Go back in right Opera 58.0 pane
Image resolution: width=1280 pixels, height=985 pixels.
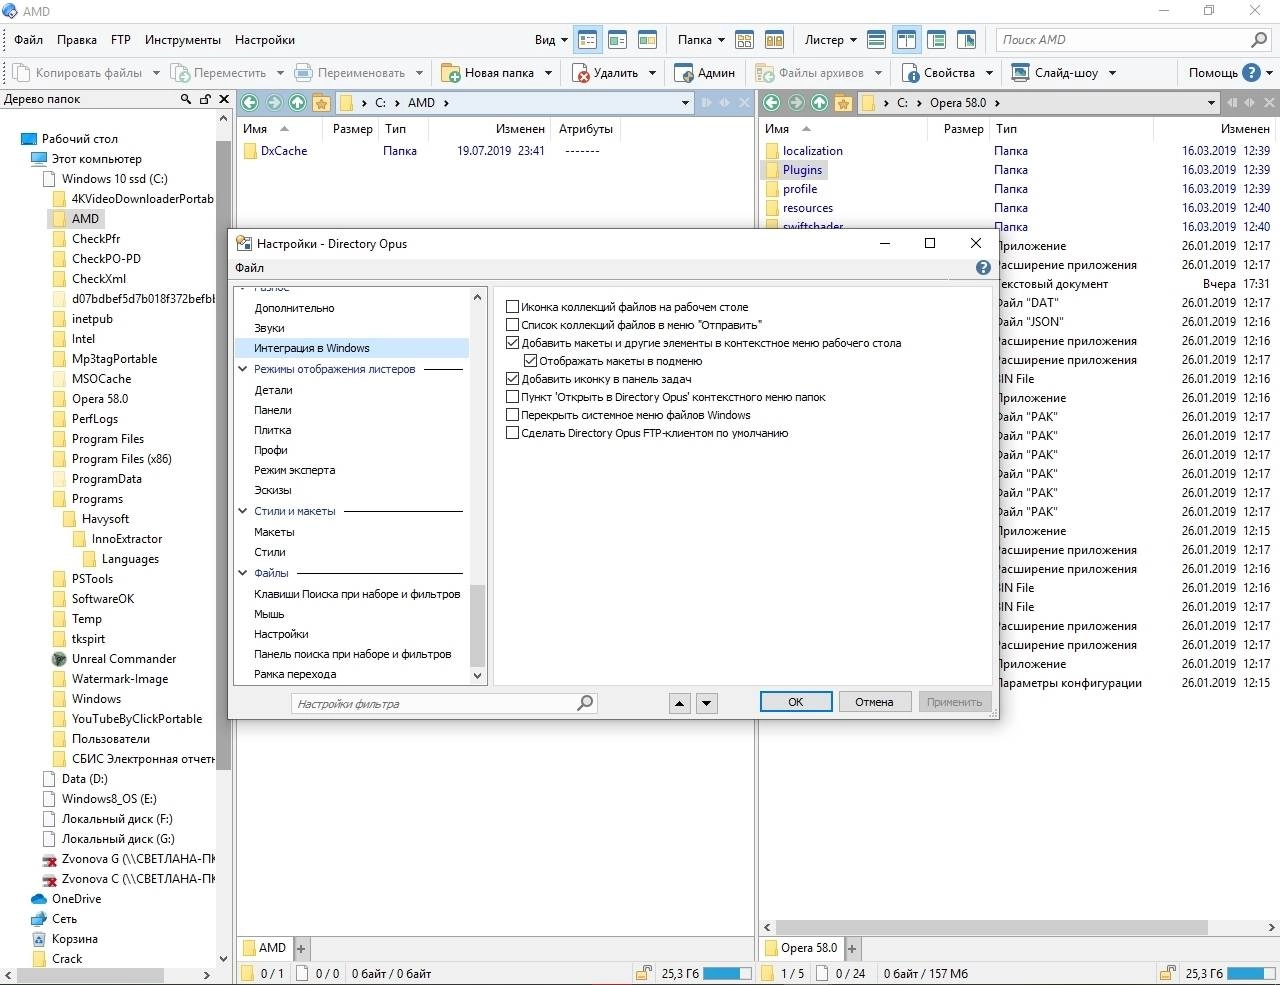pos(772,103)
